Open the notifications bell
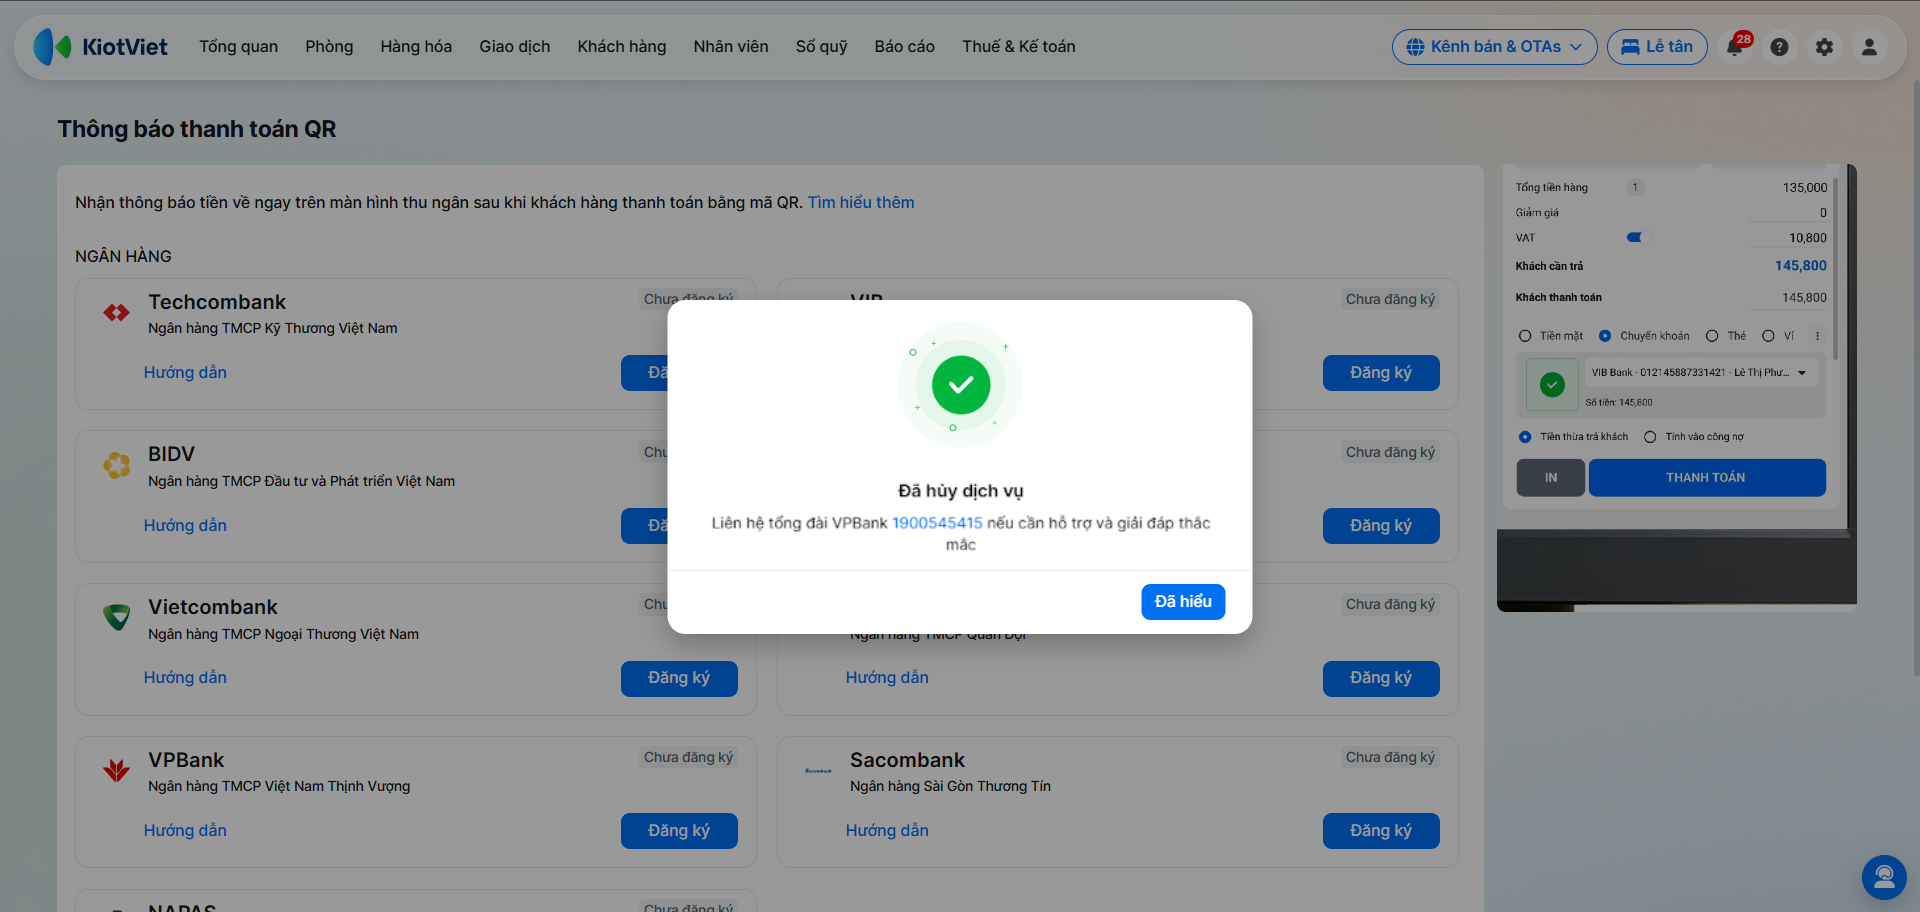 [x=1735, y=47]
